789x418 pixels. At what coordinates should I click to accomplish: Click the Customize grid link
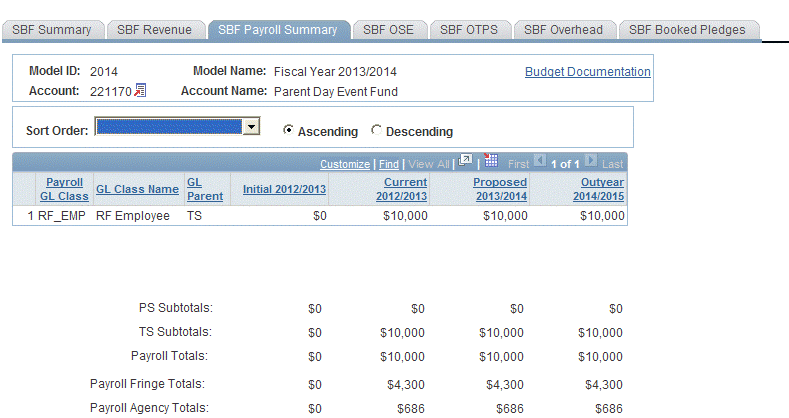344,164
